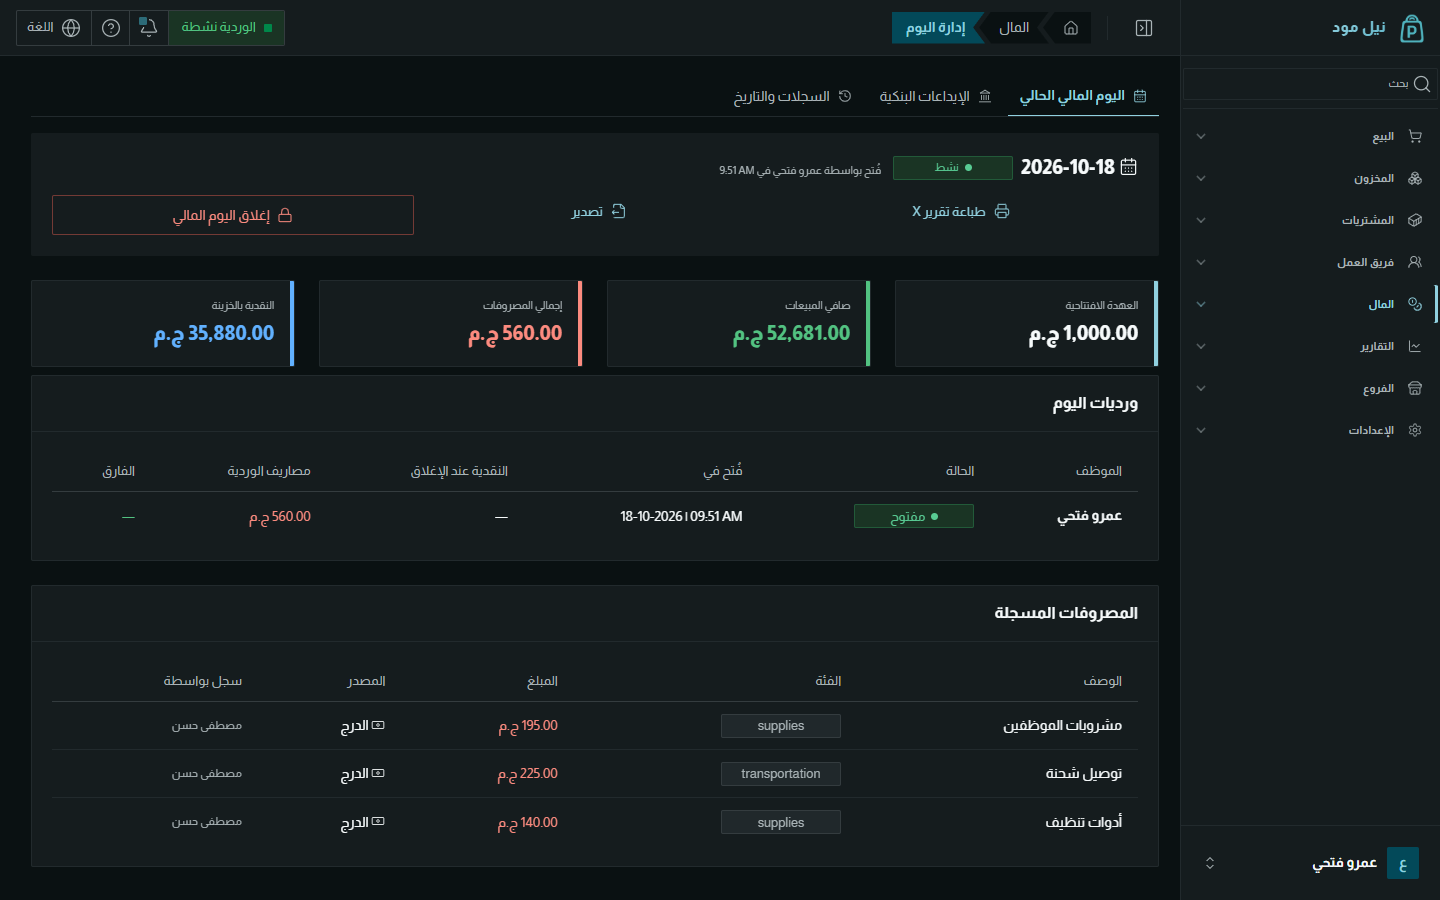Screen dimensions: 1440x900
Task: Expand the الإعدادات sidebar section chevron
Action: [1201, 430]
